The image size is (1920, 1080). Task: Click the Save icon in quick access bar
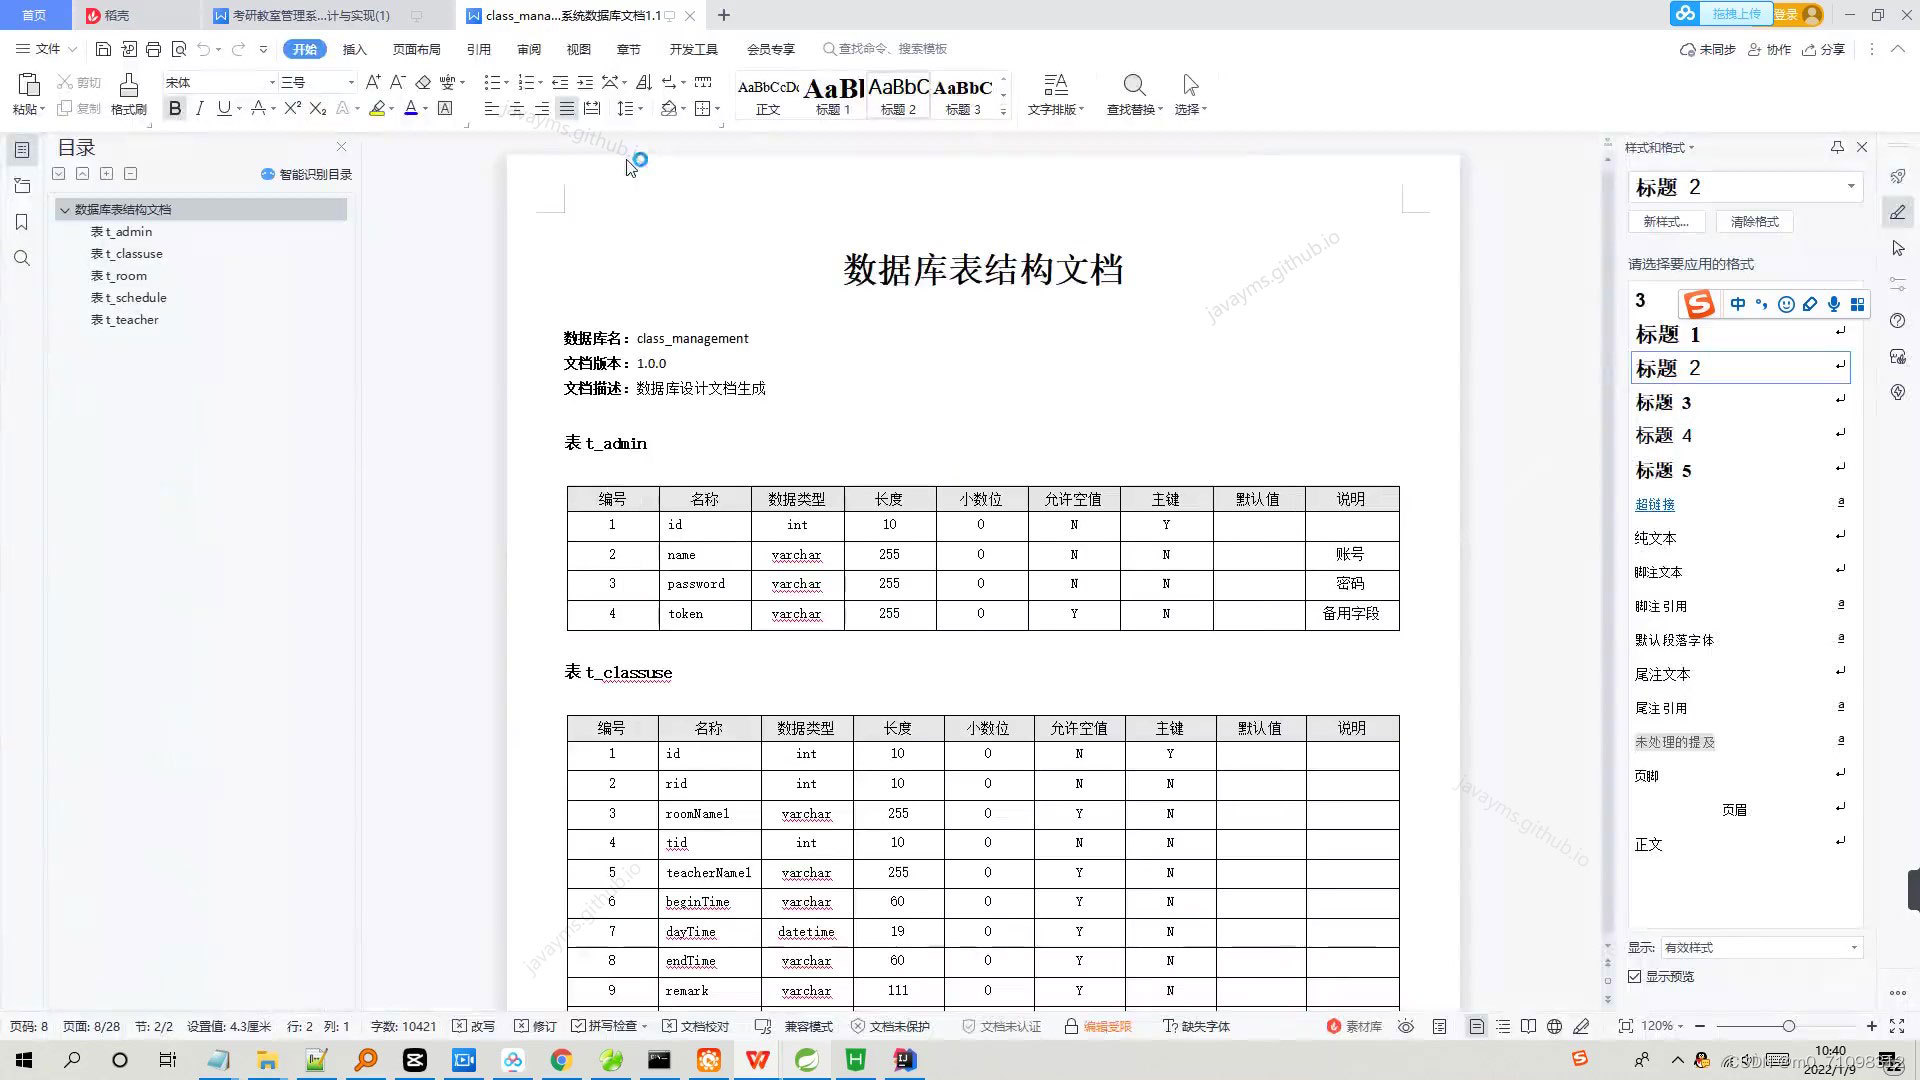pyautogui.click(x=103, y=49)
